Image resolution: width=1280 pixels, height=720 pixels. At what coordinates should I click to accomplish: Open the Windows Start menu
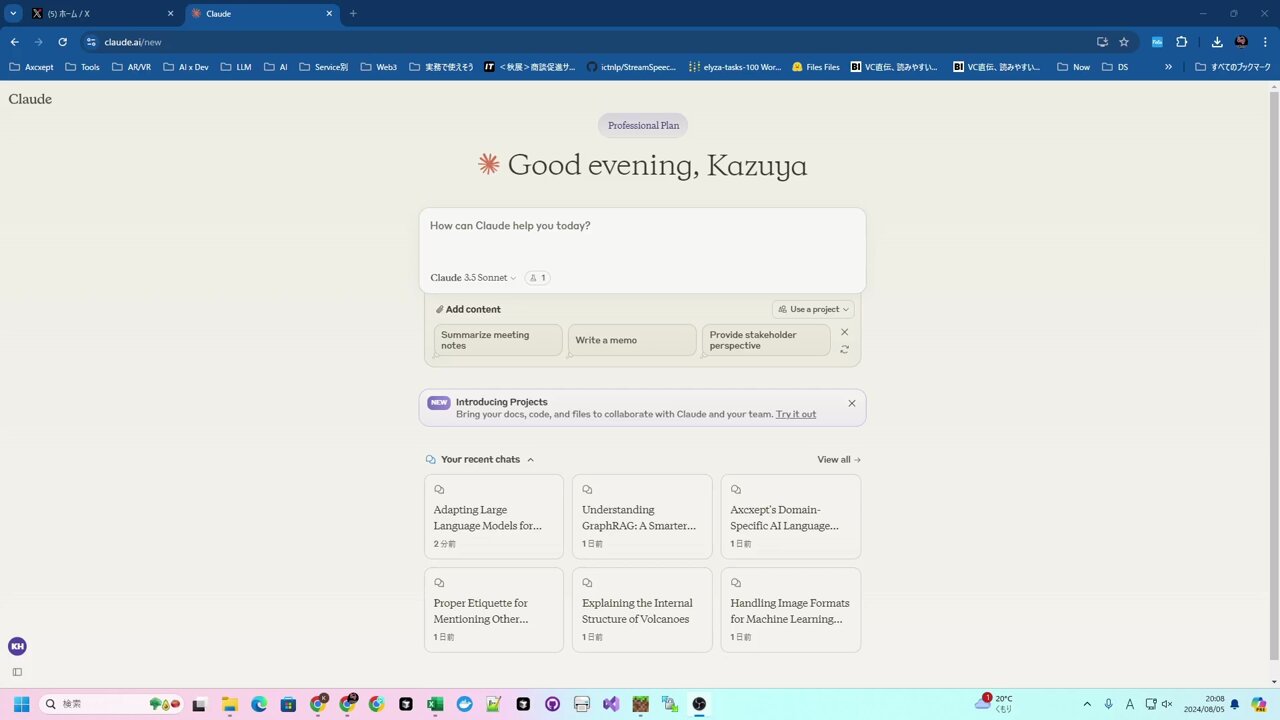pyautogui.click(x=21, y=704)
